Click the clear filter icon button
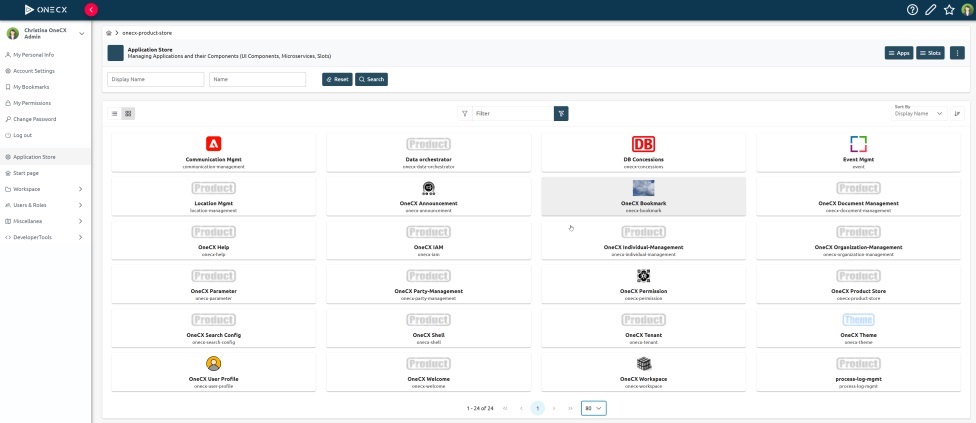The image size is (976, 423). [561, 114]
